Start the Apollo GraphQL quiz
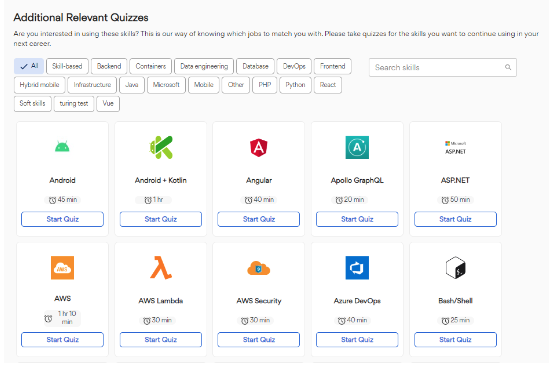 (357, 219)
